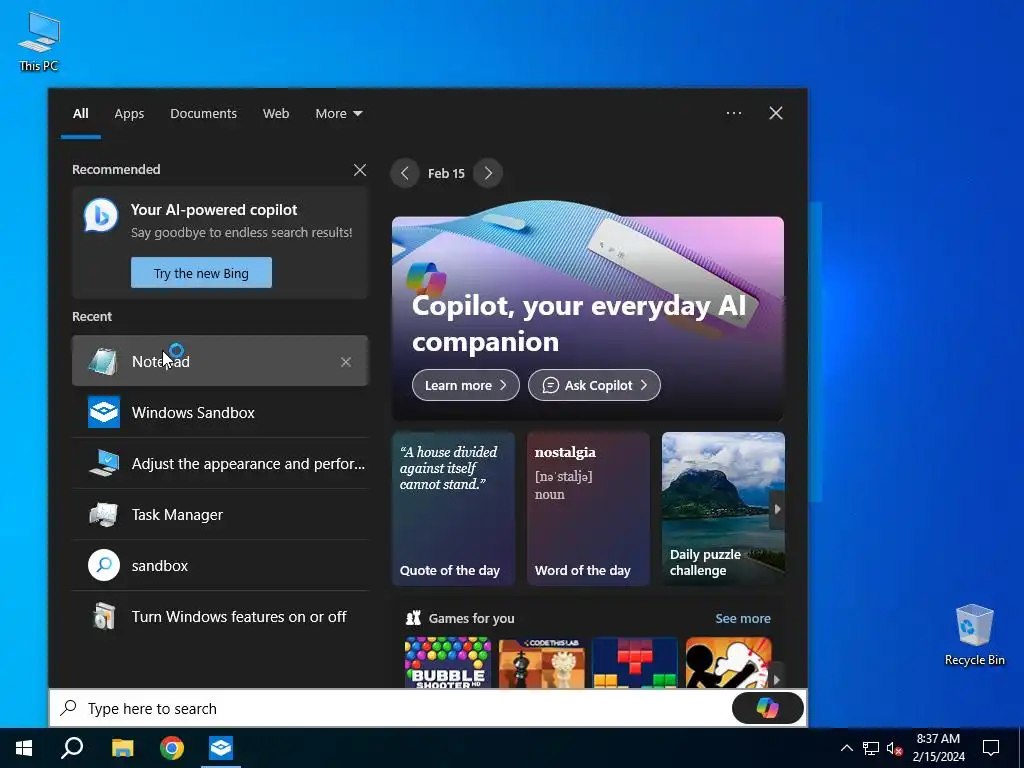This screenshot has height=768, width=1024.
Task: Click the taskbar search magnifier icon
Action: coord(72,748)
